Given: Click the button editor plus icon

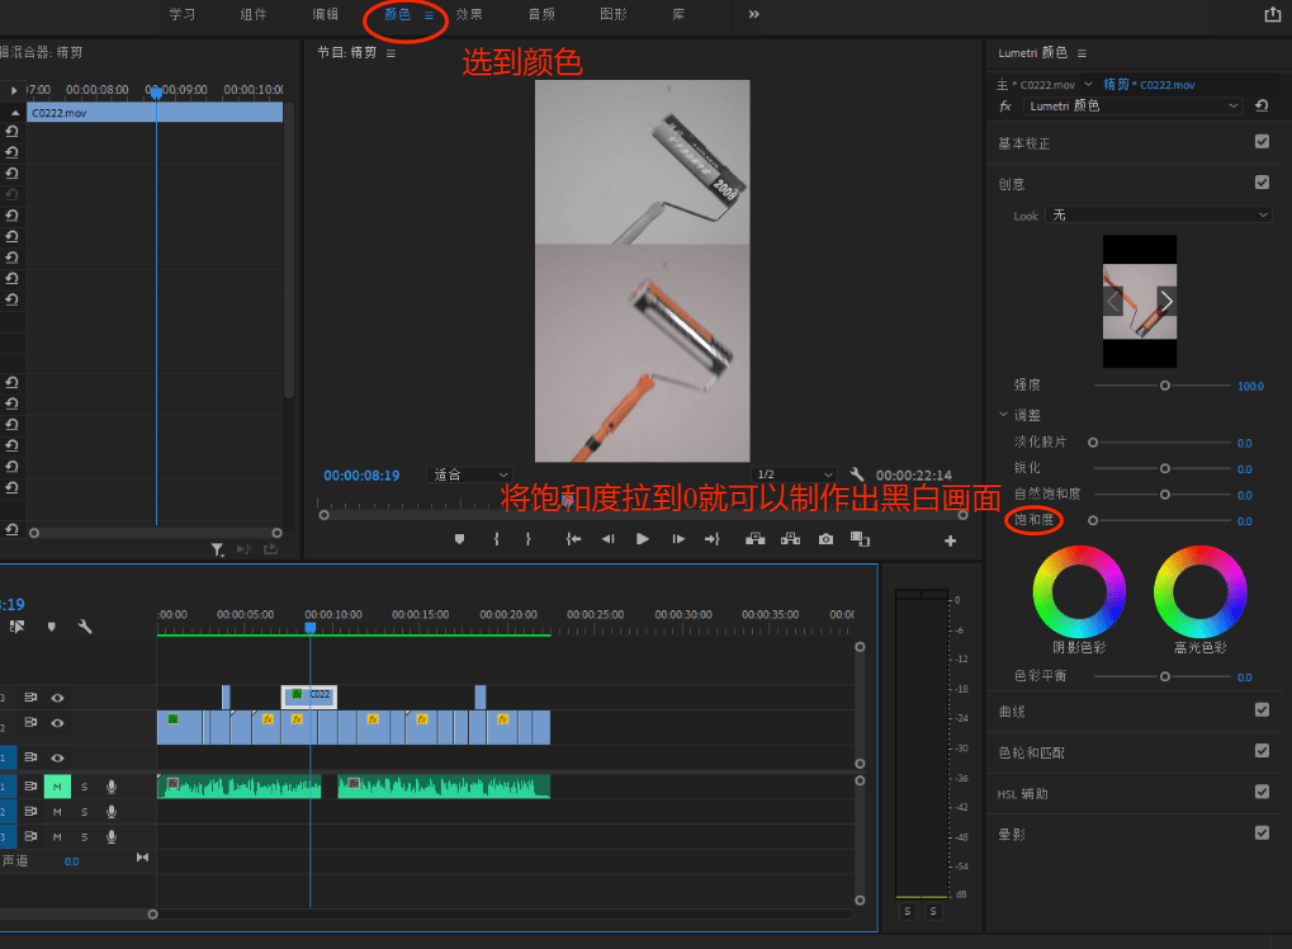Looking at the screenshot, I should (x=950, y=541).
